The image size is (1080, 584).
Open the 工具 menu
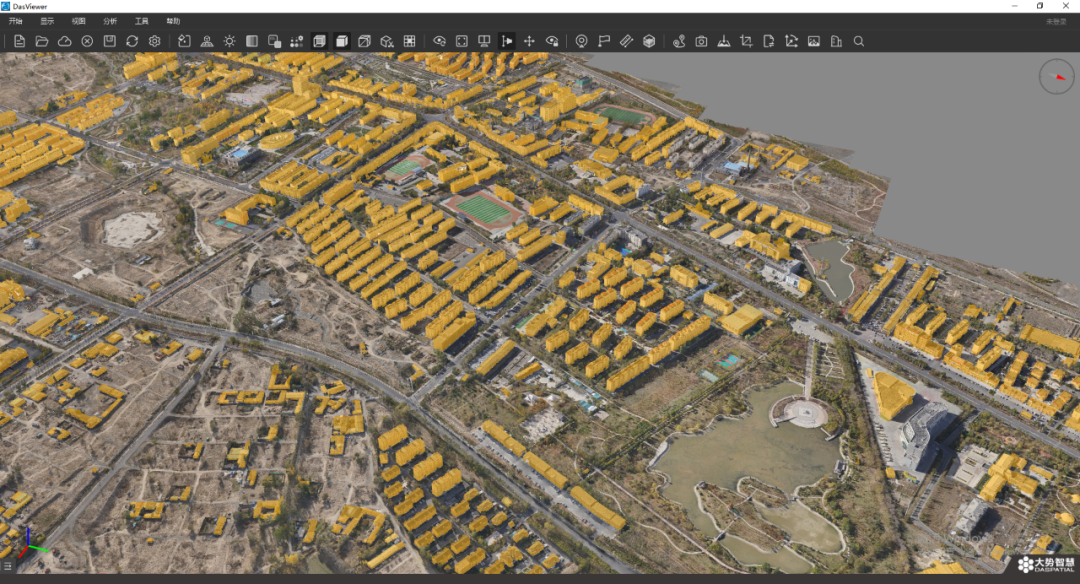[141, 21]
